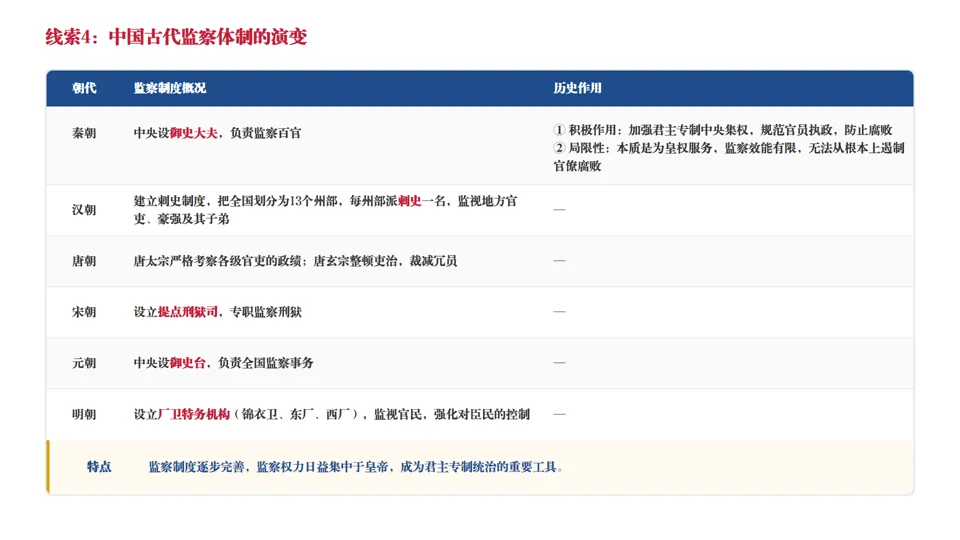The width and height of the screenshot is (960, 540).
Task: Select the 秦朝 row label
Action: (x=84, y=133)
